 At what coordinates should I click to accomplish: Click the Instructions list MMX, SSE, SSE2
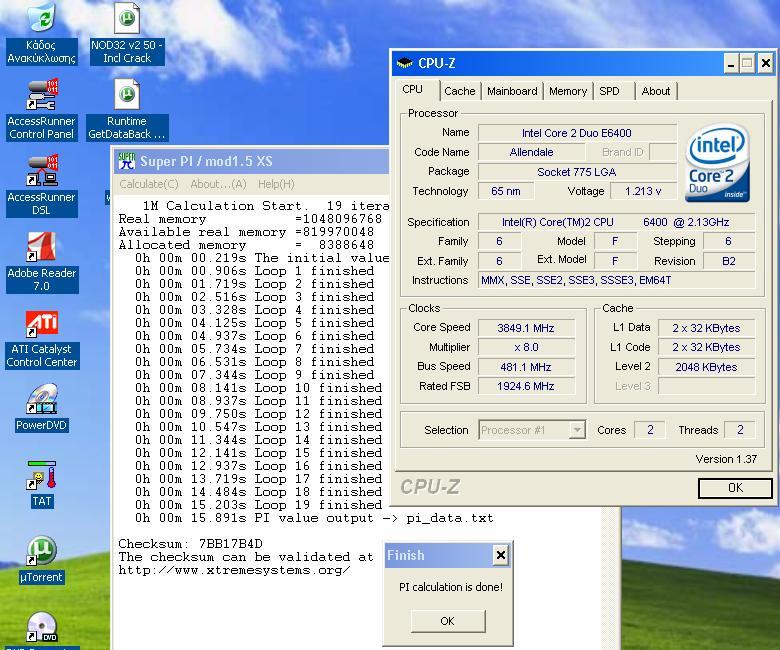pyautogui.click(x=616, y=280)
